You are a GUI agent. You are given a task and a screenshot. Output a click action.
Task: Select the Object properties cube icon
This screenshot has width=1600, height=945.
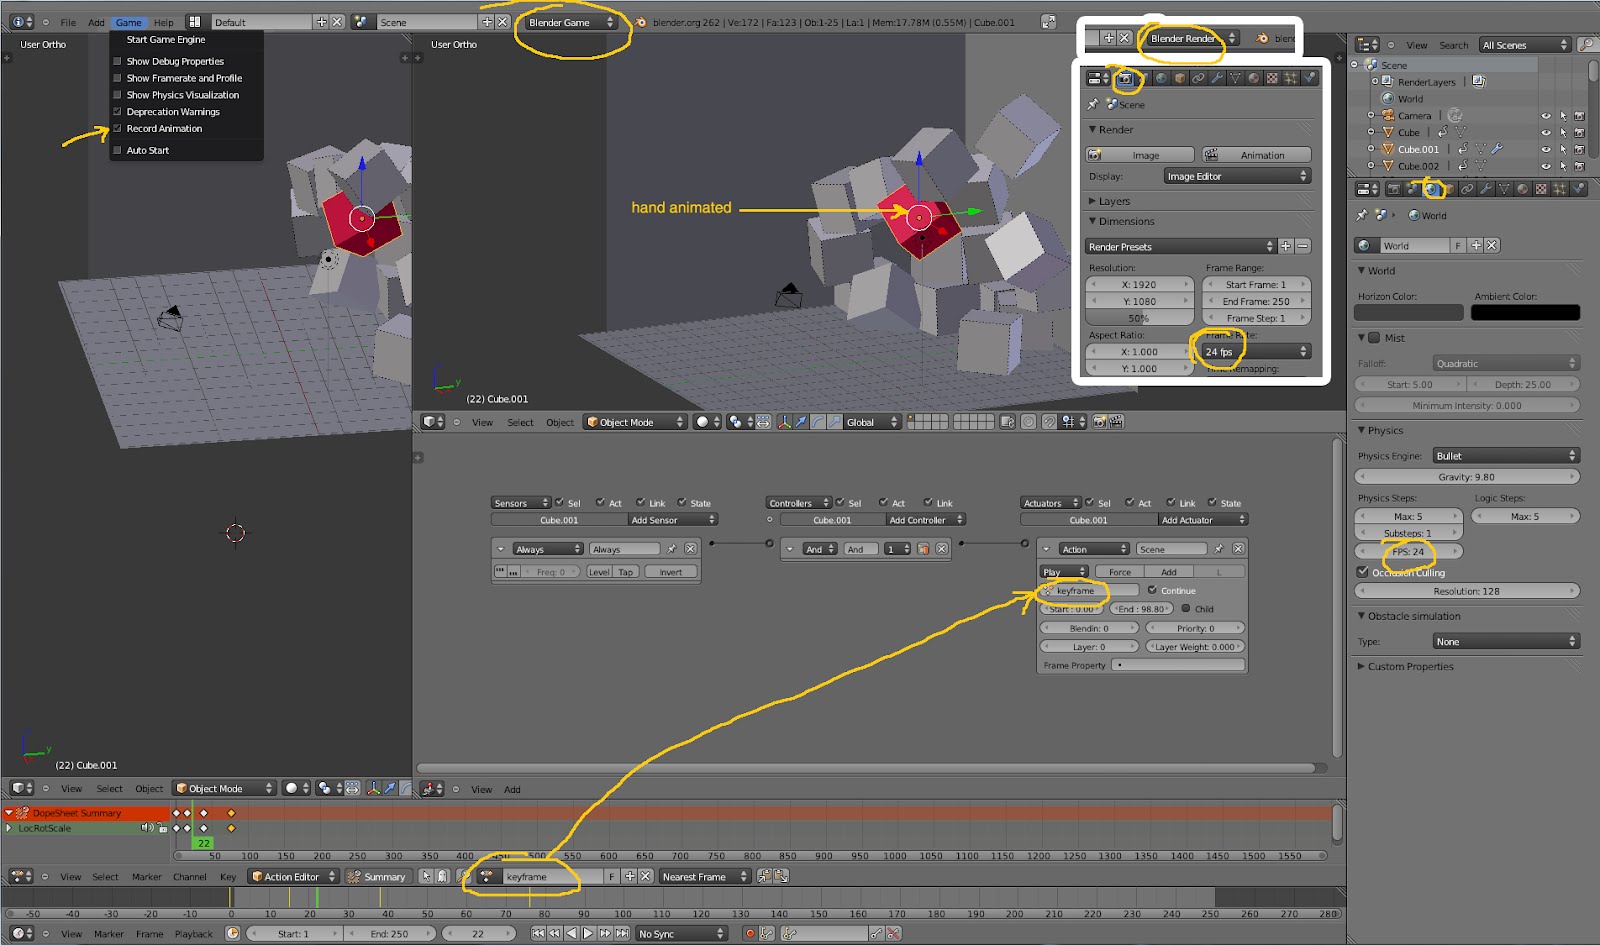tap(1449, 189)
